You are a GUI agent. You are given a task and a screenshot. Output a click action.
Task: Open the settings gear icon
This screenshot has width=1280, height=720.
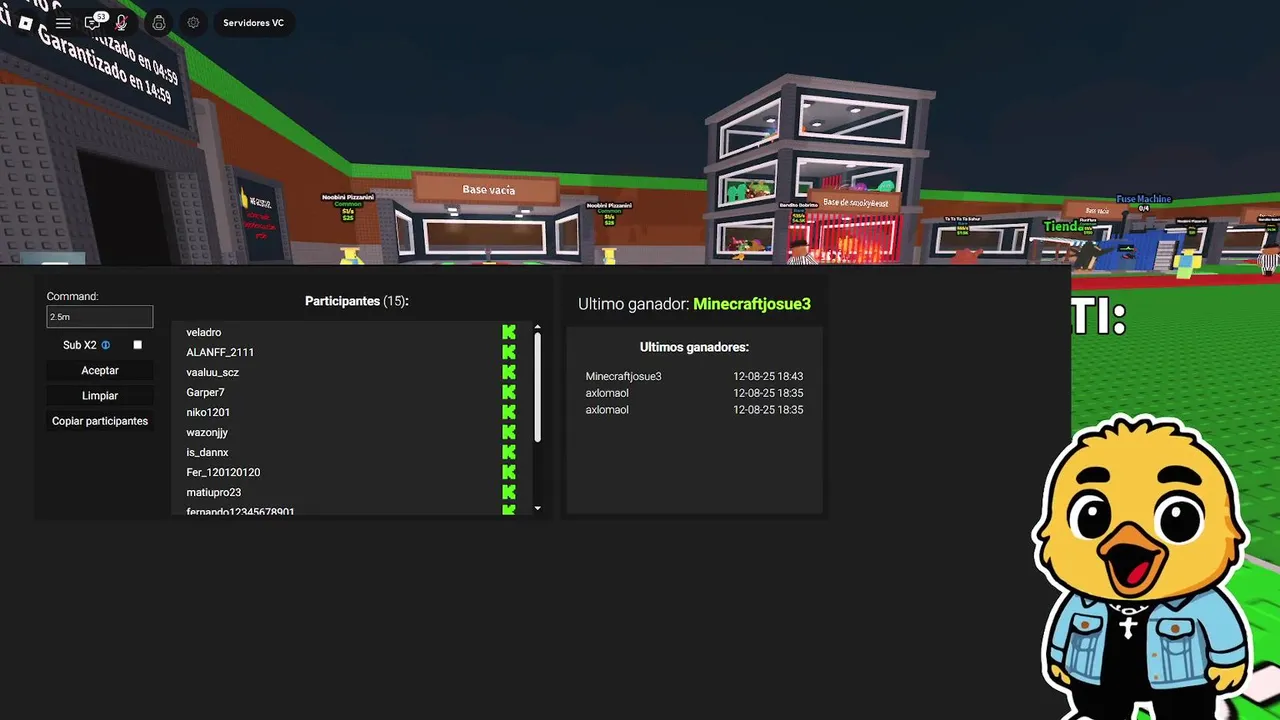[193, 22]
